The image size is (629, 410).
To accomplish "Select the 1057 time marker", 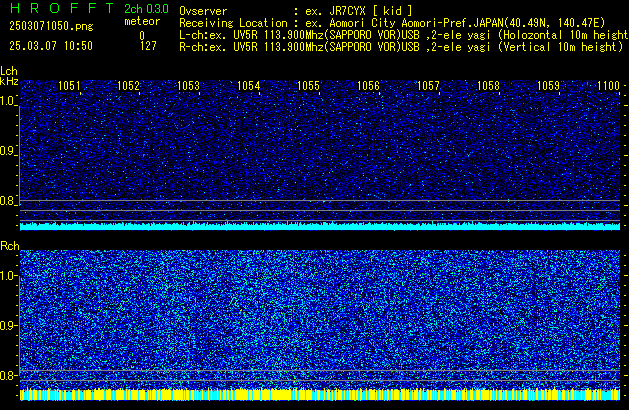I will pos(428,86).
